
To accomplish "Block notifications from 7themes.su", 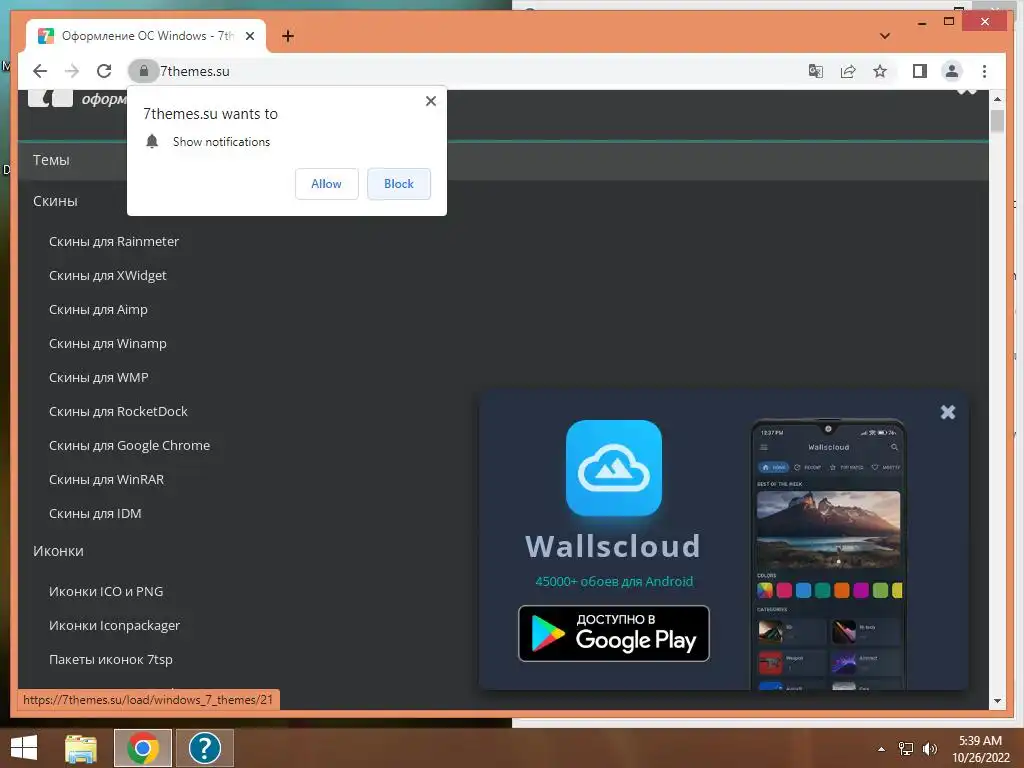I will [398, 184].
